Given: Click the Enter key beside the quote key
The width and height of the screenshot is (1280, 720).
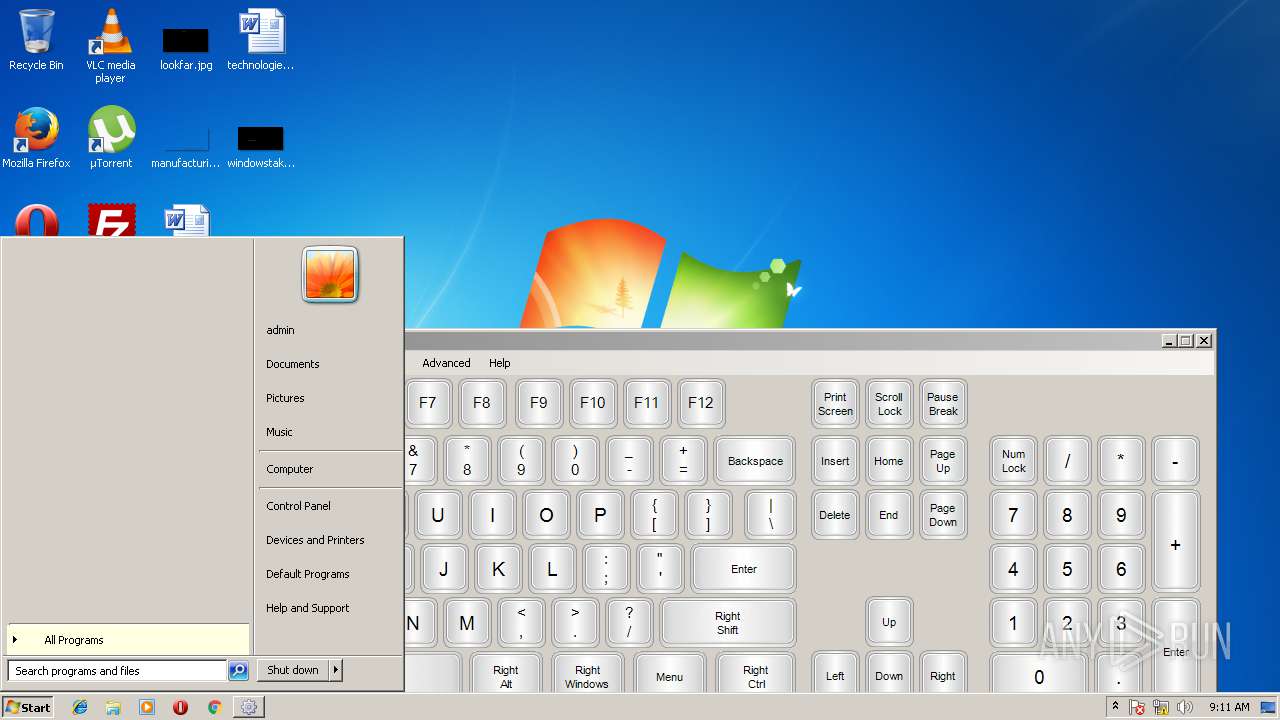Looking at the screenshot, I should pos(743,569).
